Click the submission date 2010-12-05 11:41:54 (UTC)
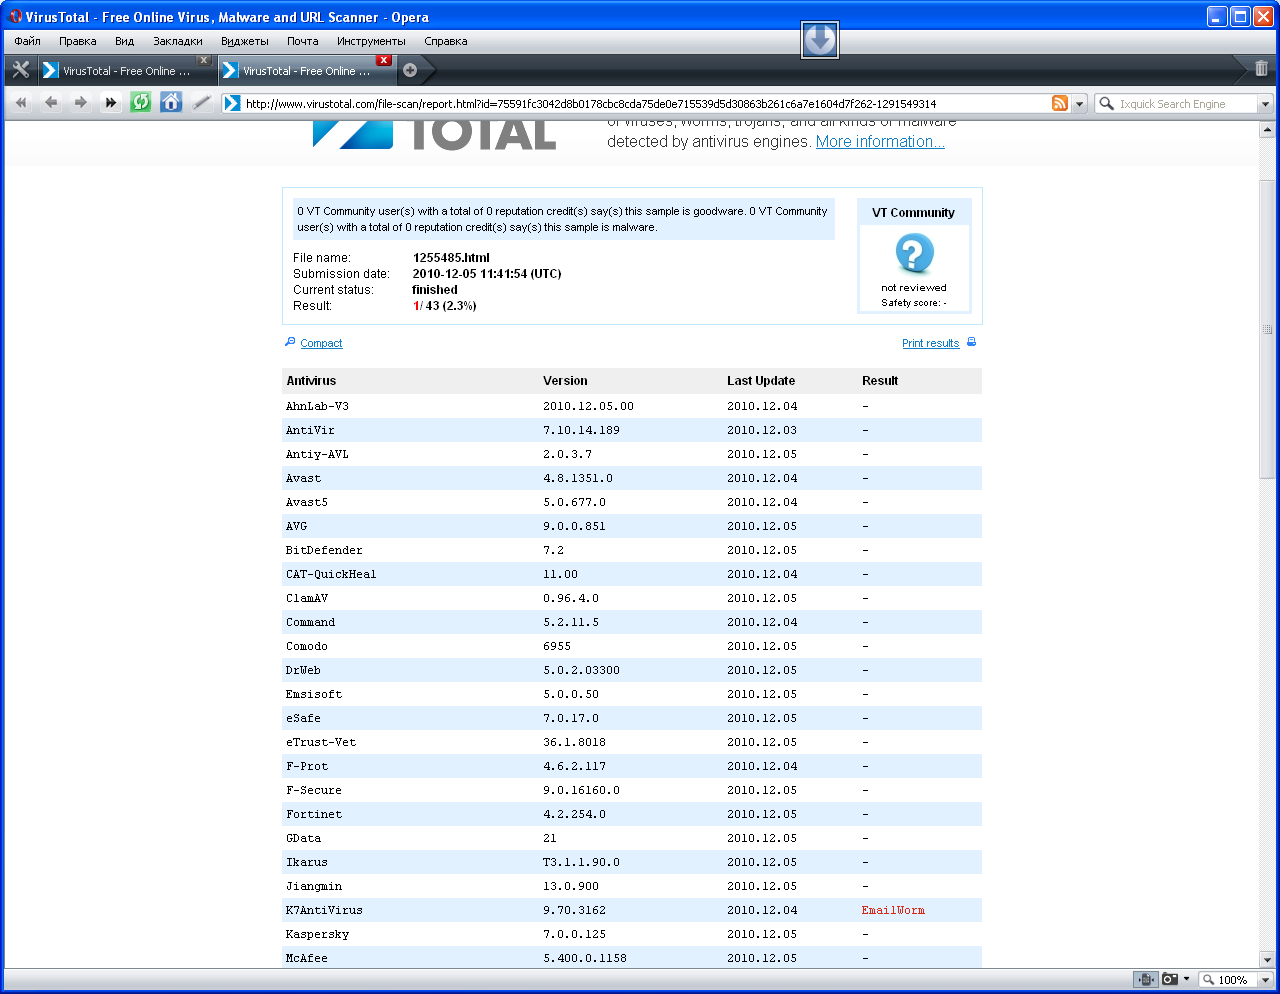This screenshot has width=1280, height=994. [x=487, y=274]
